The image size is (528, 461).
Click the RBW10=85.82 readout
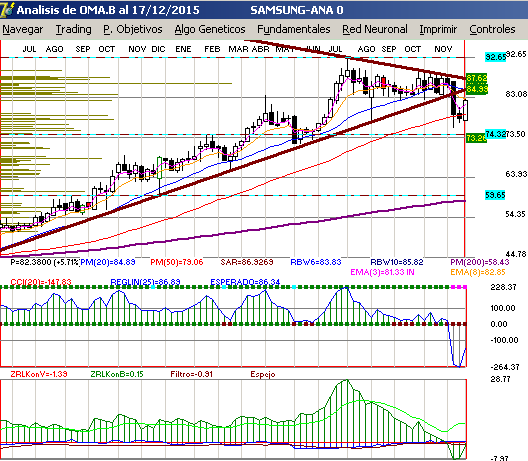pos(397,262)
